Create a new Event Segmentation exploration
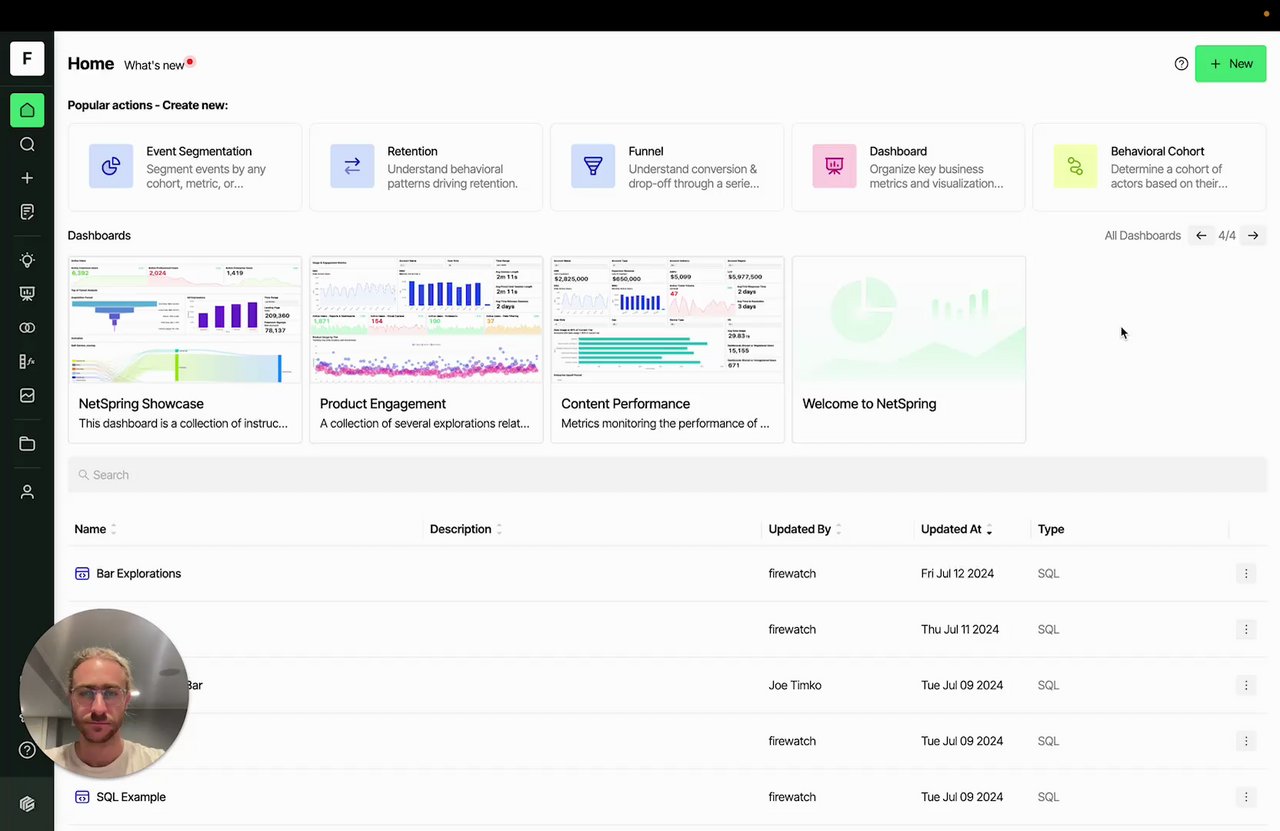Viewport: 1280px width, 831px height. [x=185, y=167]
